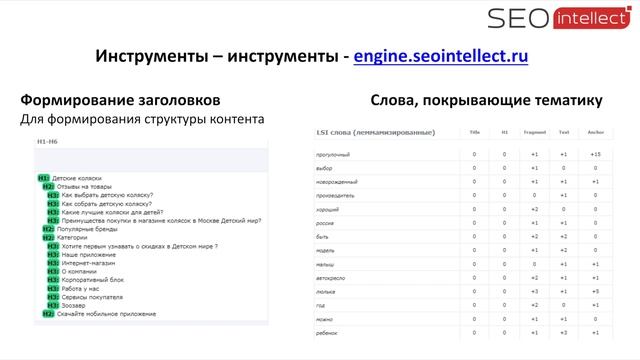Select the LSI word 'россия'
The image size is (640, 360).
[x=325, y=223]
